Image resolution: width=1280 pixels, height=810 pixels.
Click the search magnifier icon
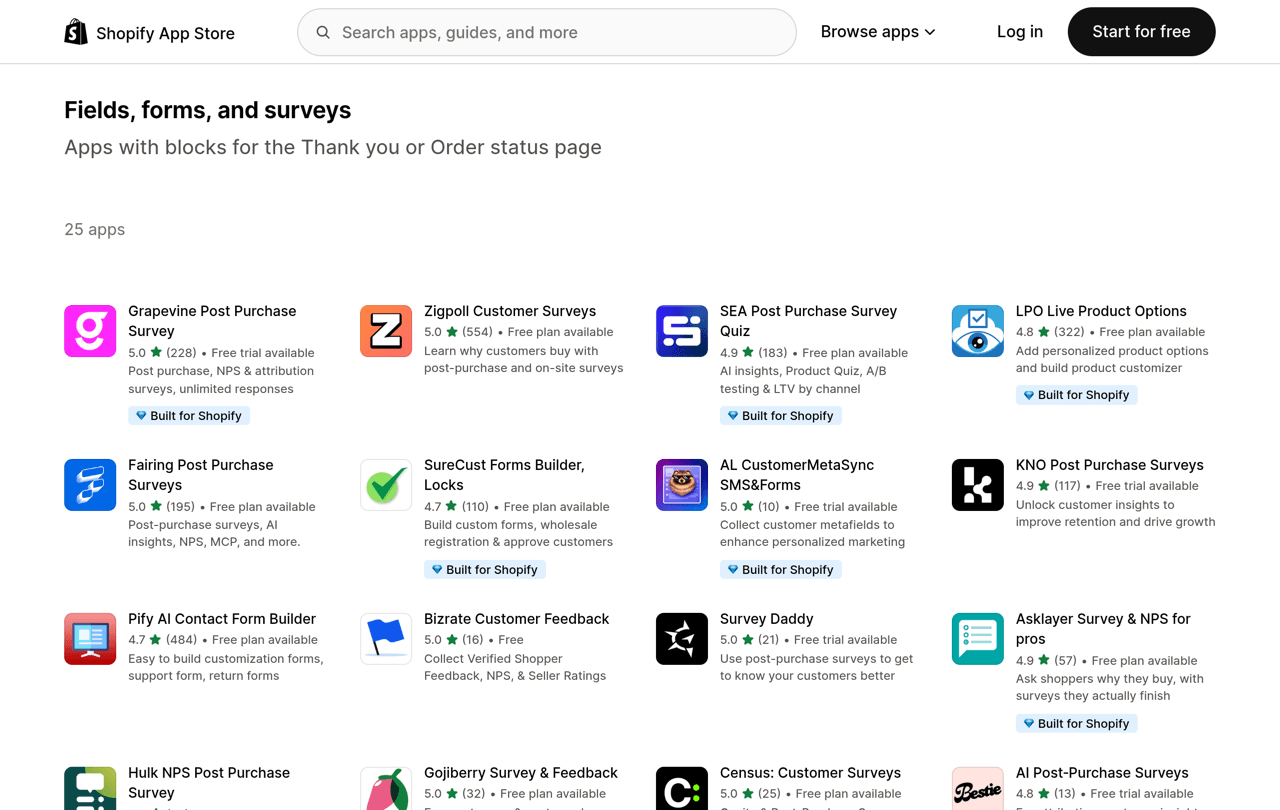coord(323,32)
